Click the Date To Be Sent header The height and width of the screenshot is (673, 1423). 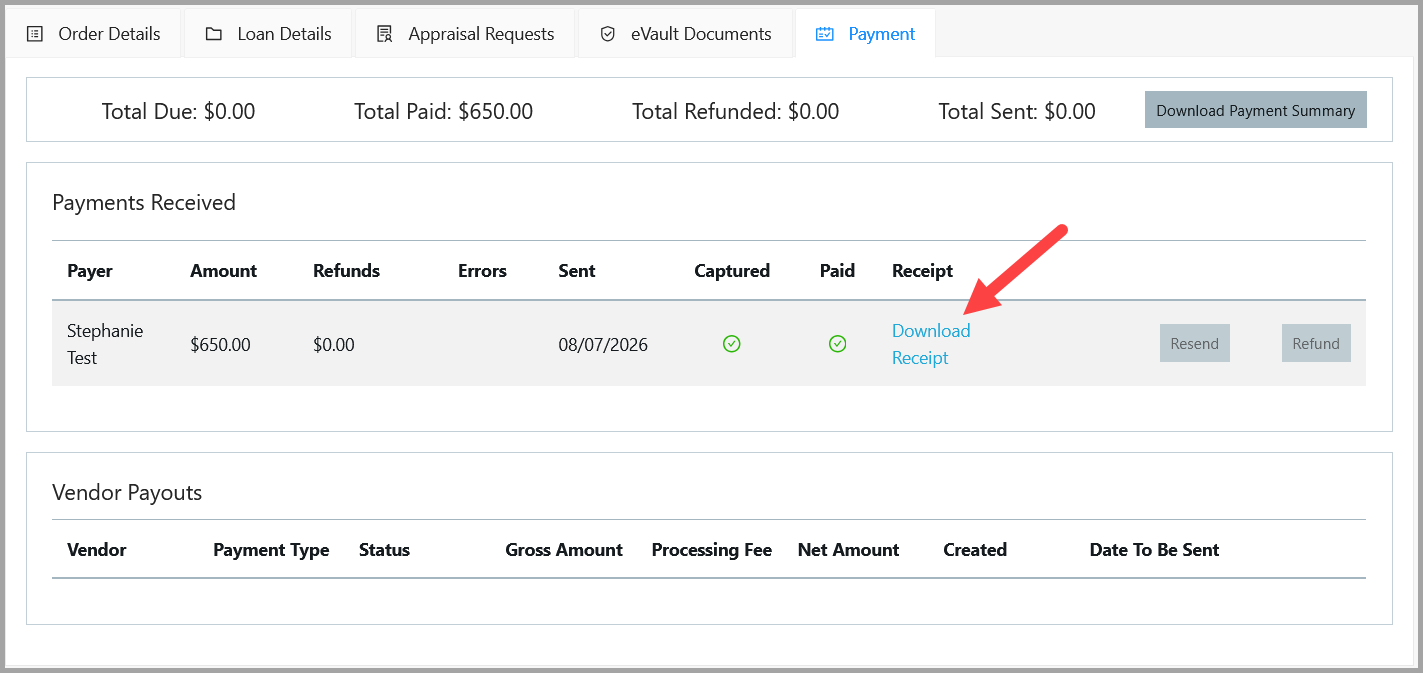(x=1154, y=550)
